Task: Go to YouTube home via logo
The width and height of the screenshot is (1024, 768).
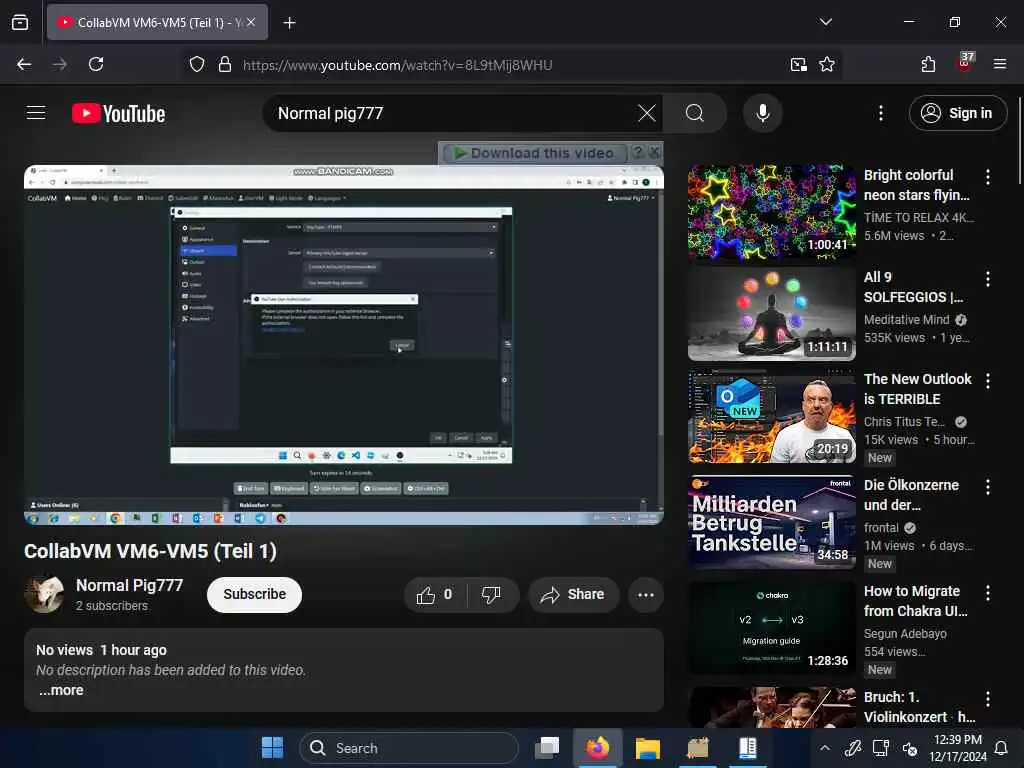Action: [118, 114]
